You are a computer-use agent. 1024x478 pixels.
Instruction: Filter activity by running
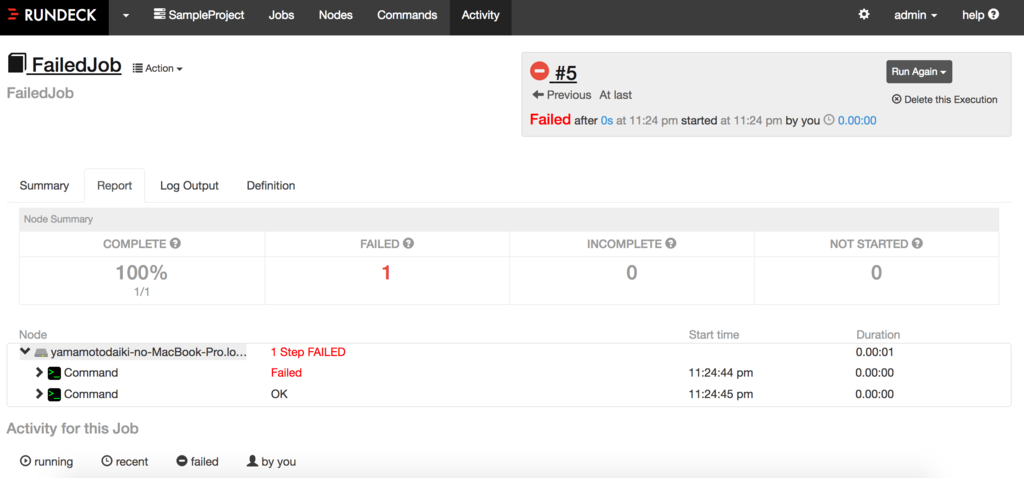point(47,461)
